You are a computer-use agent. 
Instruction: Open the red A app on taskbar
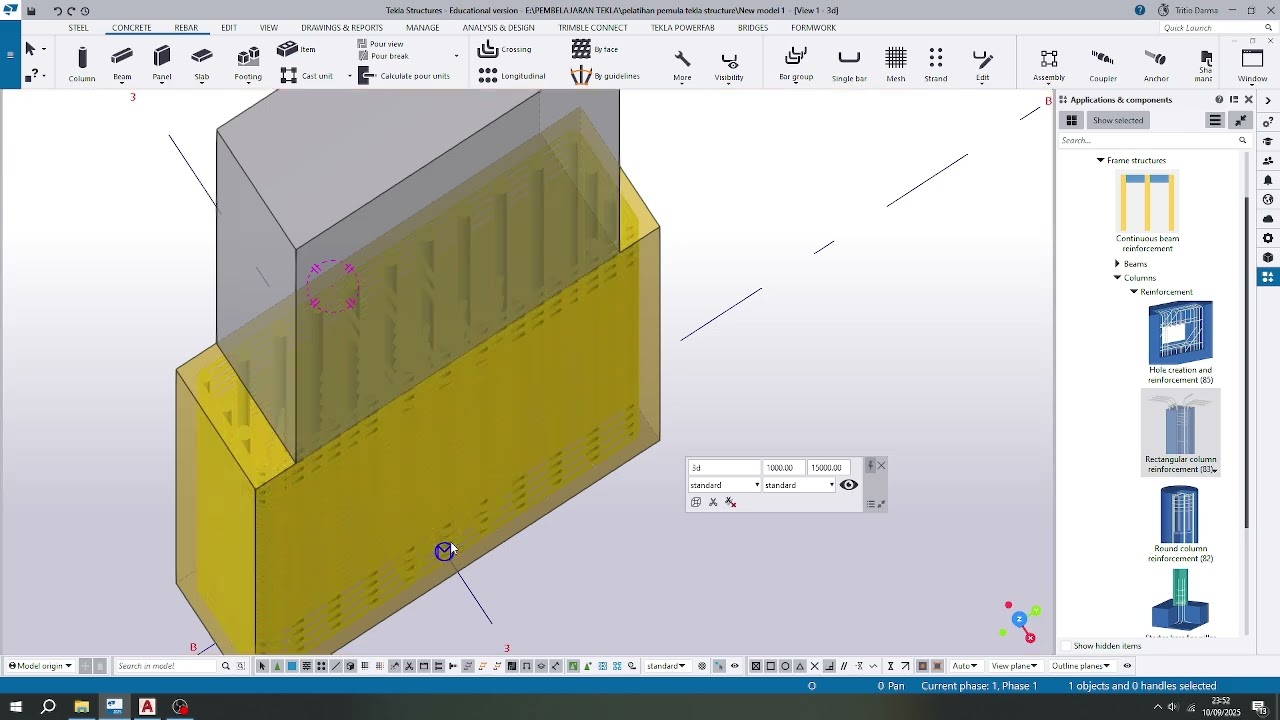(147, 707)
